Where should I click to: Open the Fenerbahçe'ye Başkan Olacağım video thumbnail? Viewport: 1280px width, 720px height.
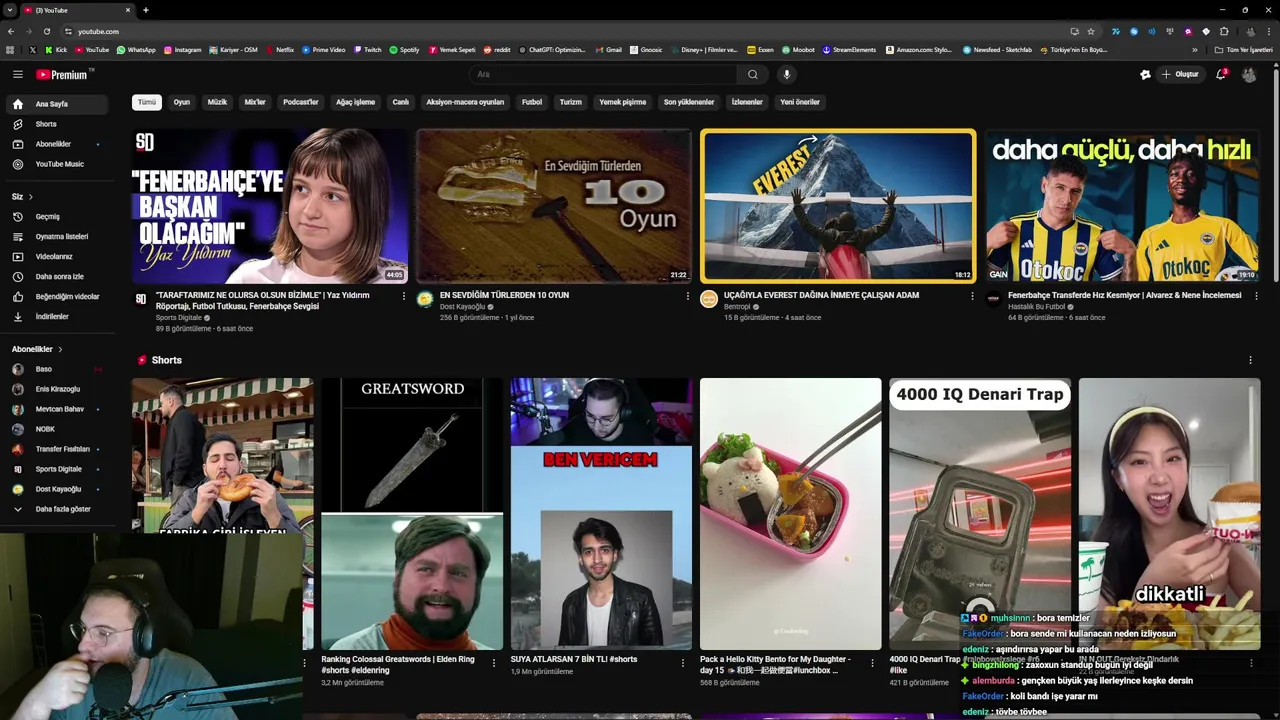[x=269, y=206]
